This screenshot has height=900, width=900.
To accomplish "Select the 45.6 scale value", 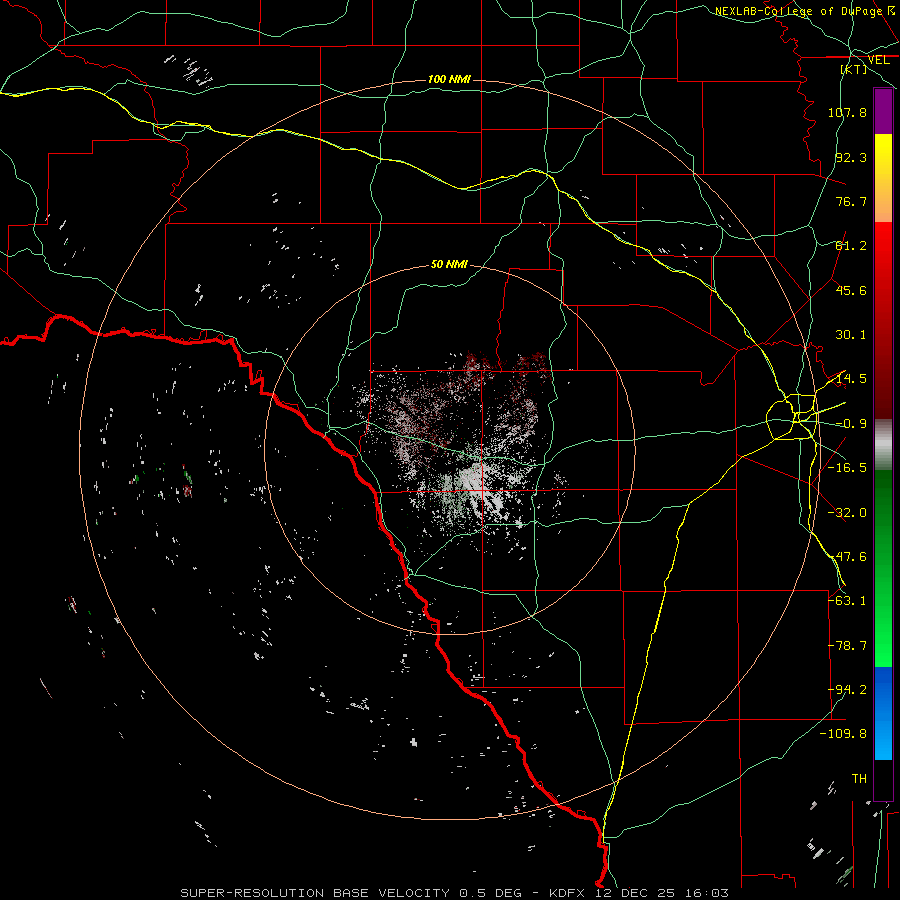I will pyautogui.click(x=851, y=290).
